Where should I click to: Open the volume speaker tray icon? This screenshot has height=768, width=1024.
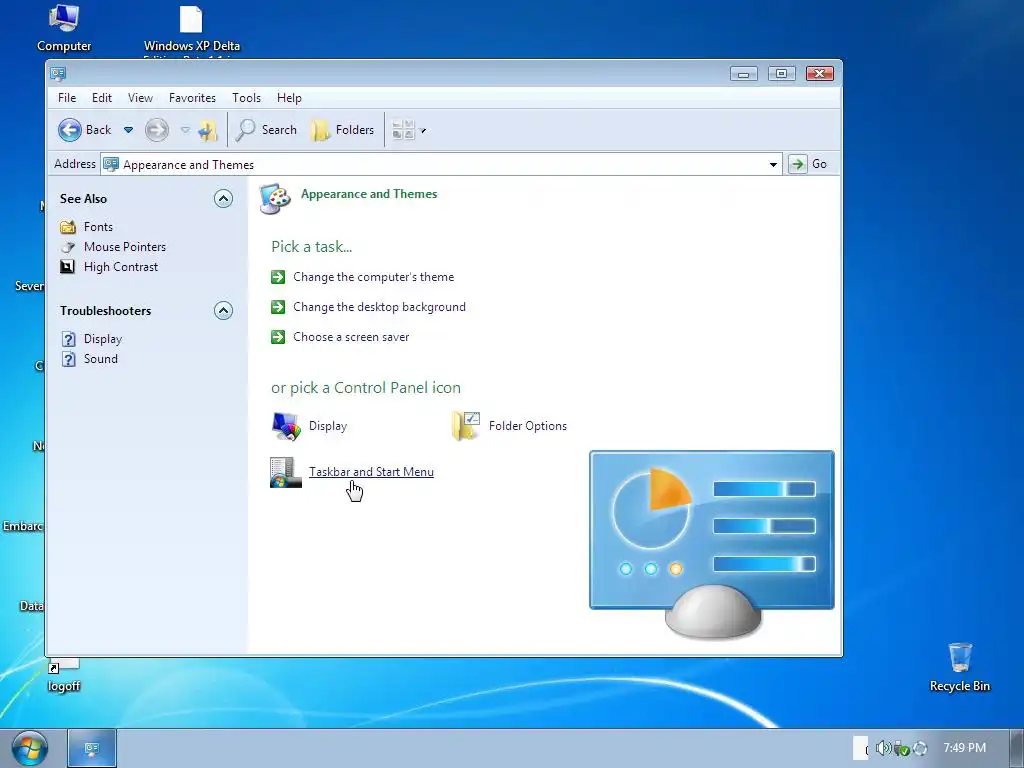884,748
